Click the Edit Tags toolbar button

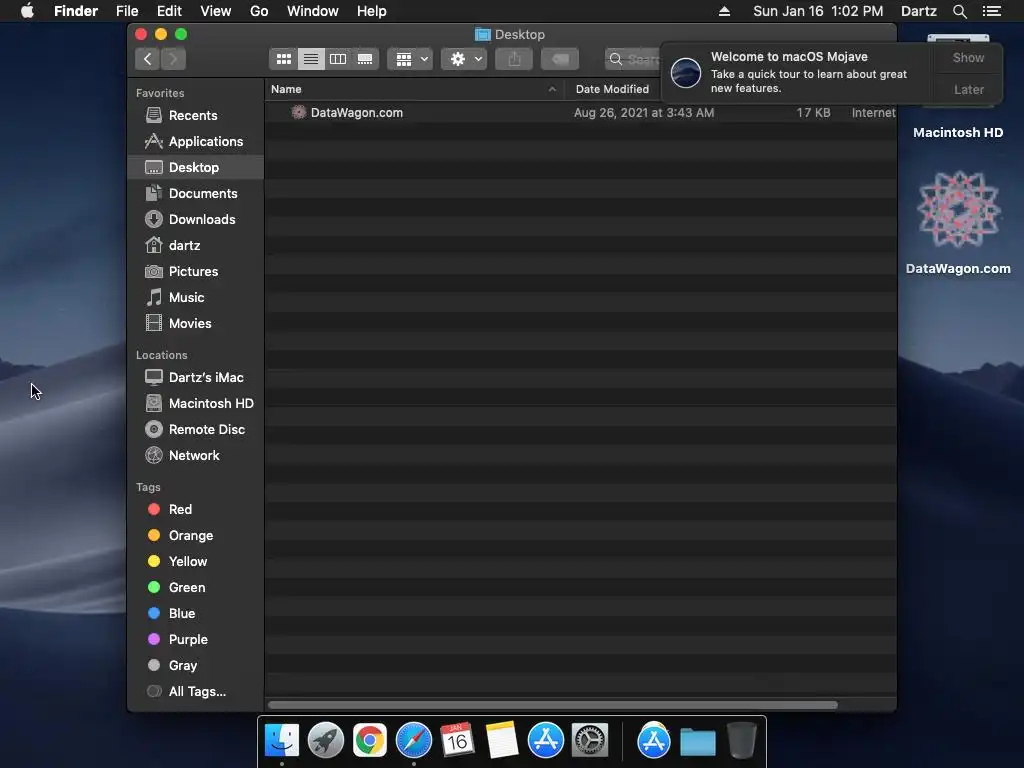(x=560, y=59)
